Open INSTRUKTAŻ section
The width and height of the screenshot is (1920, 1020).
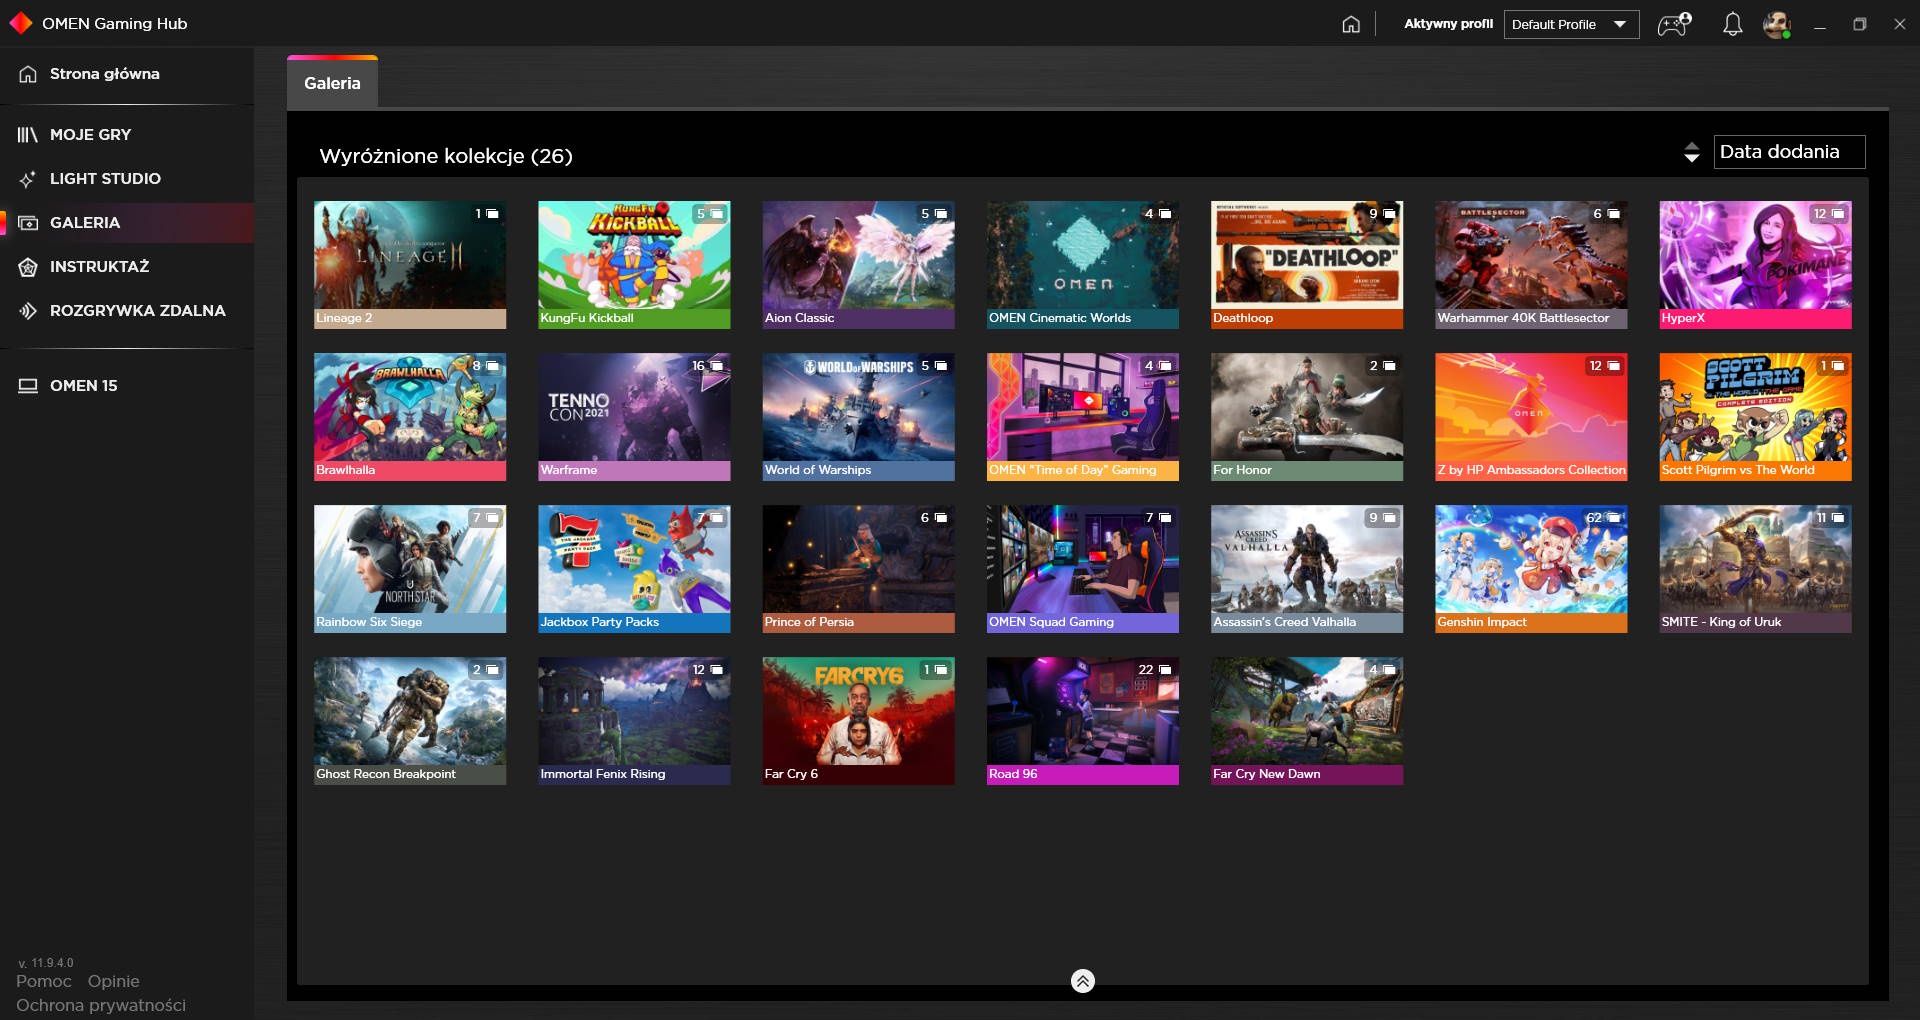(127, 267)
